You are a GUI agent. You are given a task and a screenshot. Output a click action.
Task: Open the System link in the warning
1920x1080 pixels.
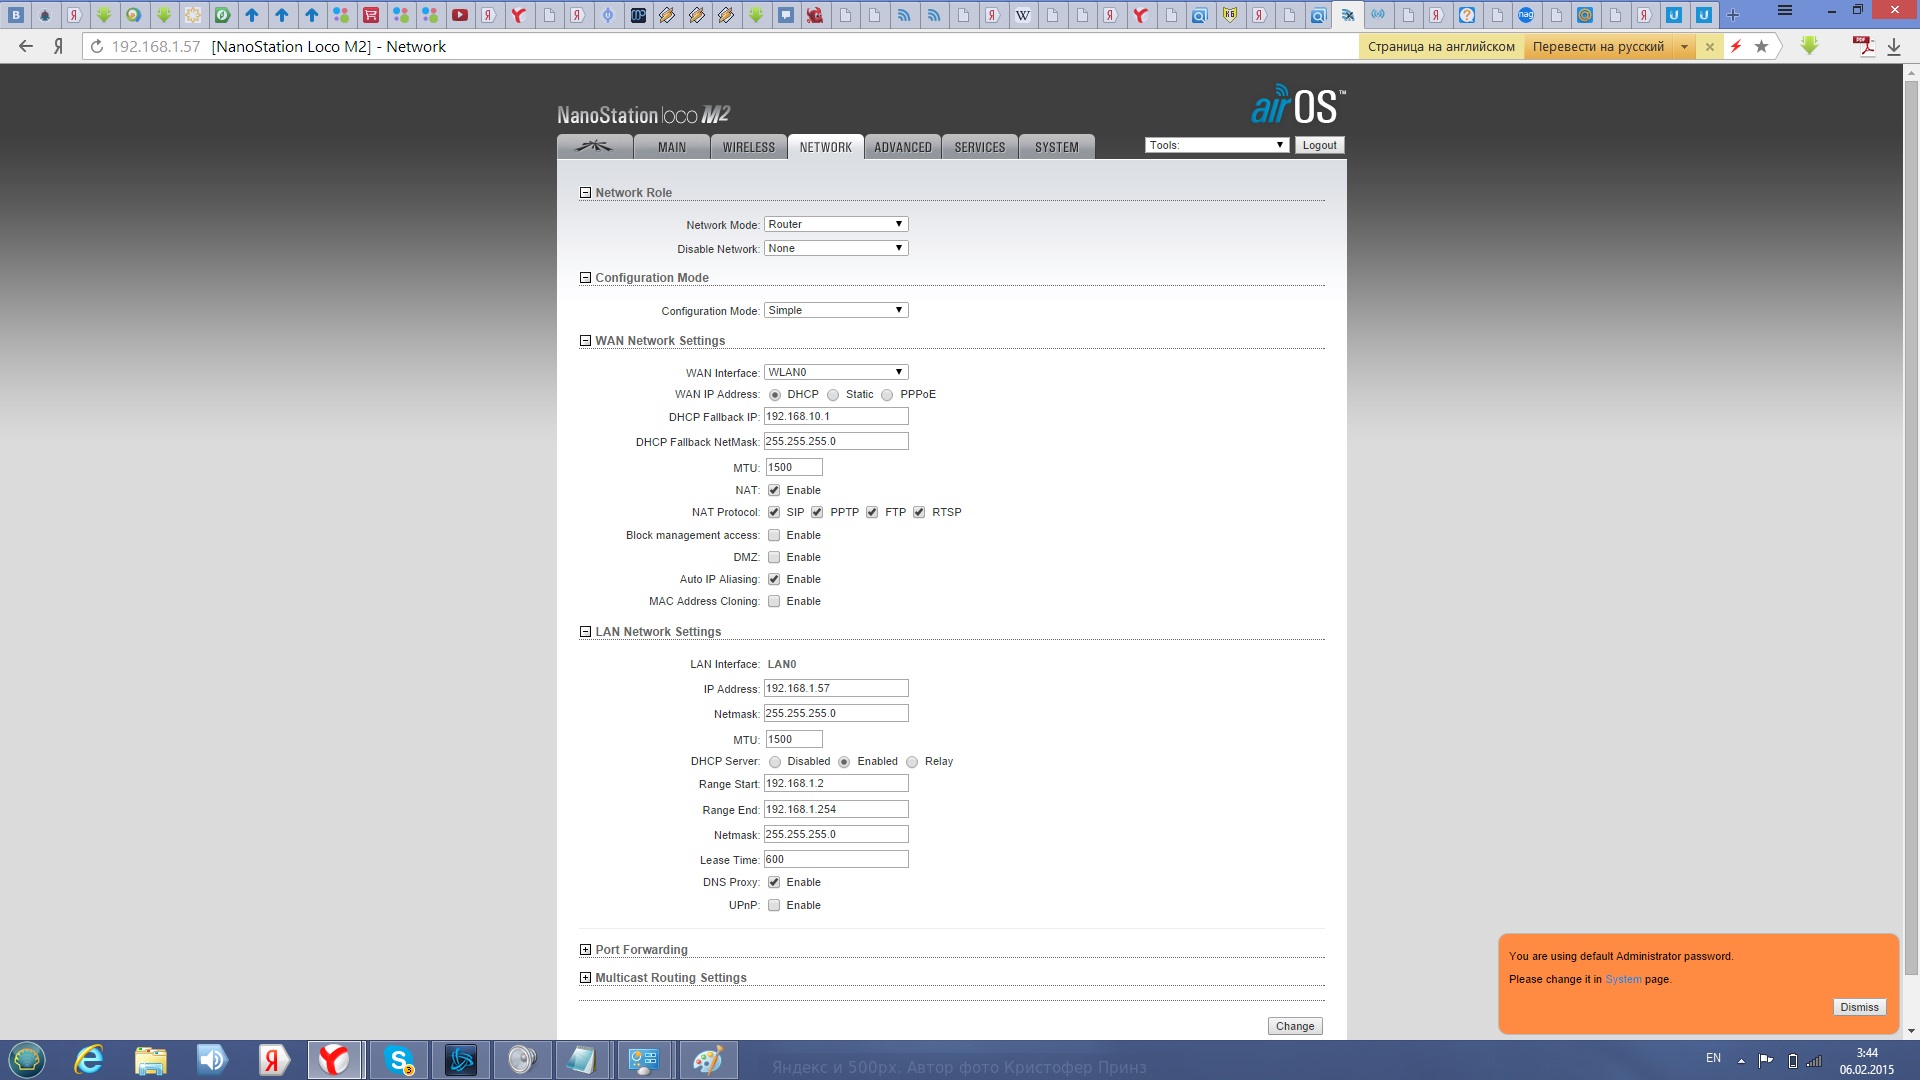click(1623, 979)
